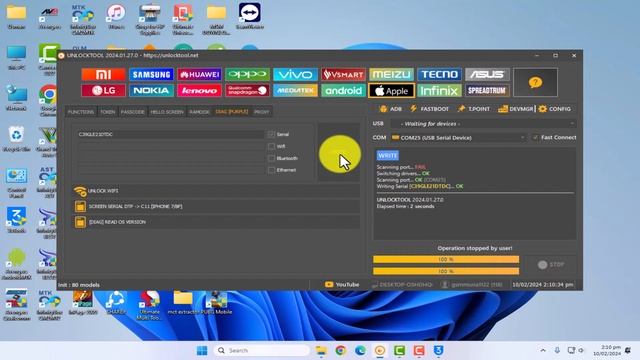
Task: Click the lower 100% progress bar
Action: pyautogui.click(x=446, y=271)
